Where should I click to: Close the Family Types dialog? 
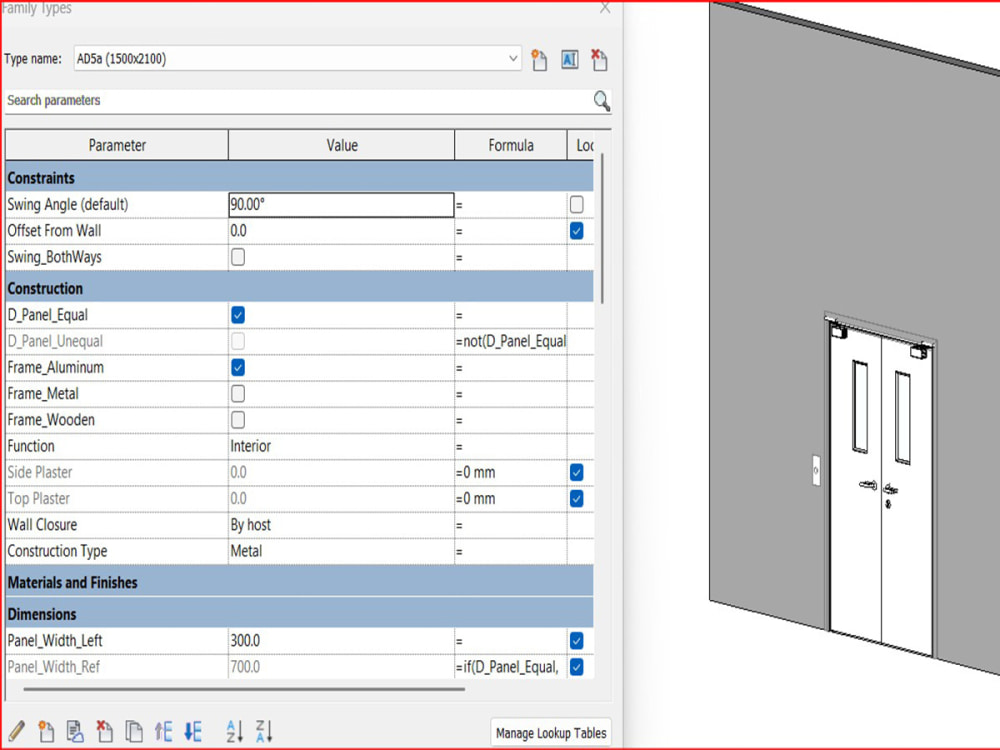[605, 8]
